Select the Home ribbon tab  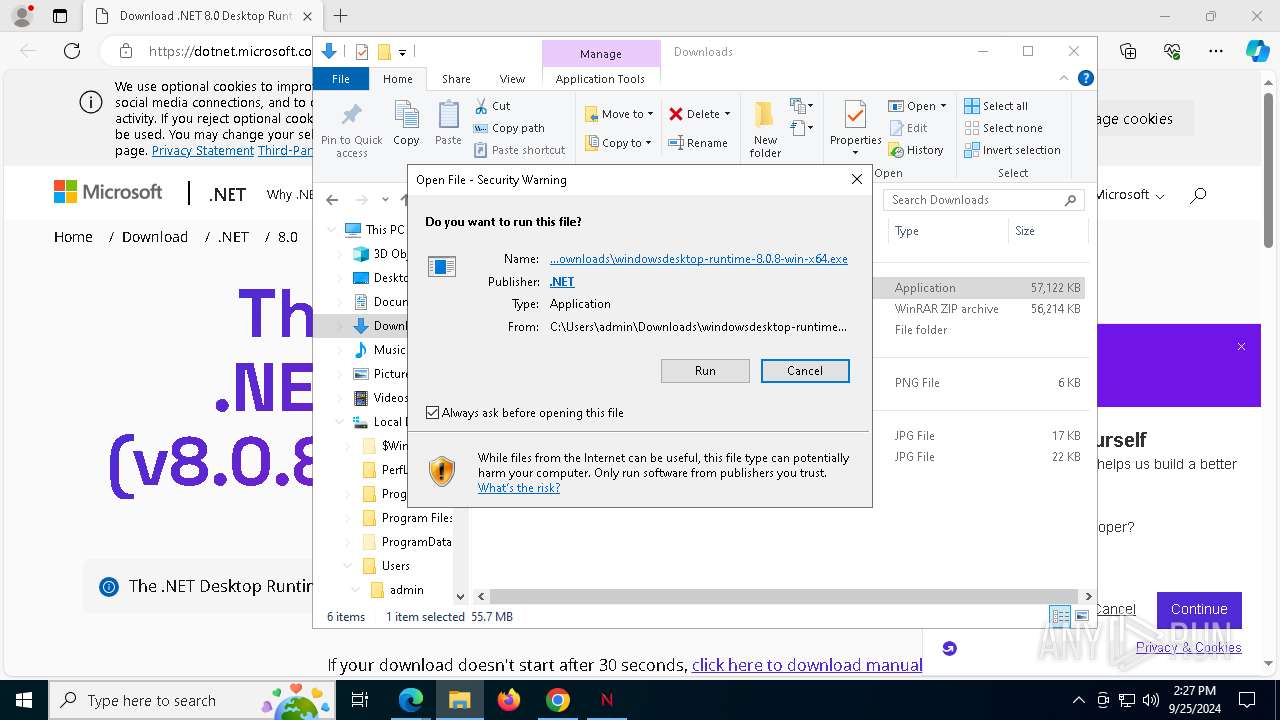[397, 79]
